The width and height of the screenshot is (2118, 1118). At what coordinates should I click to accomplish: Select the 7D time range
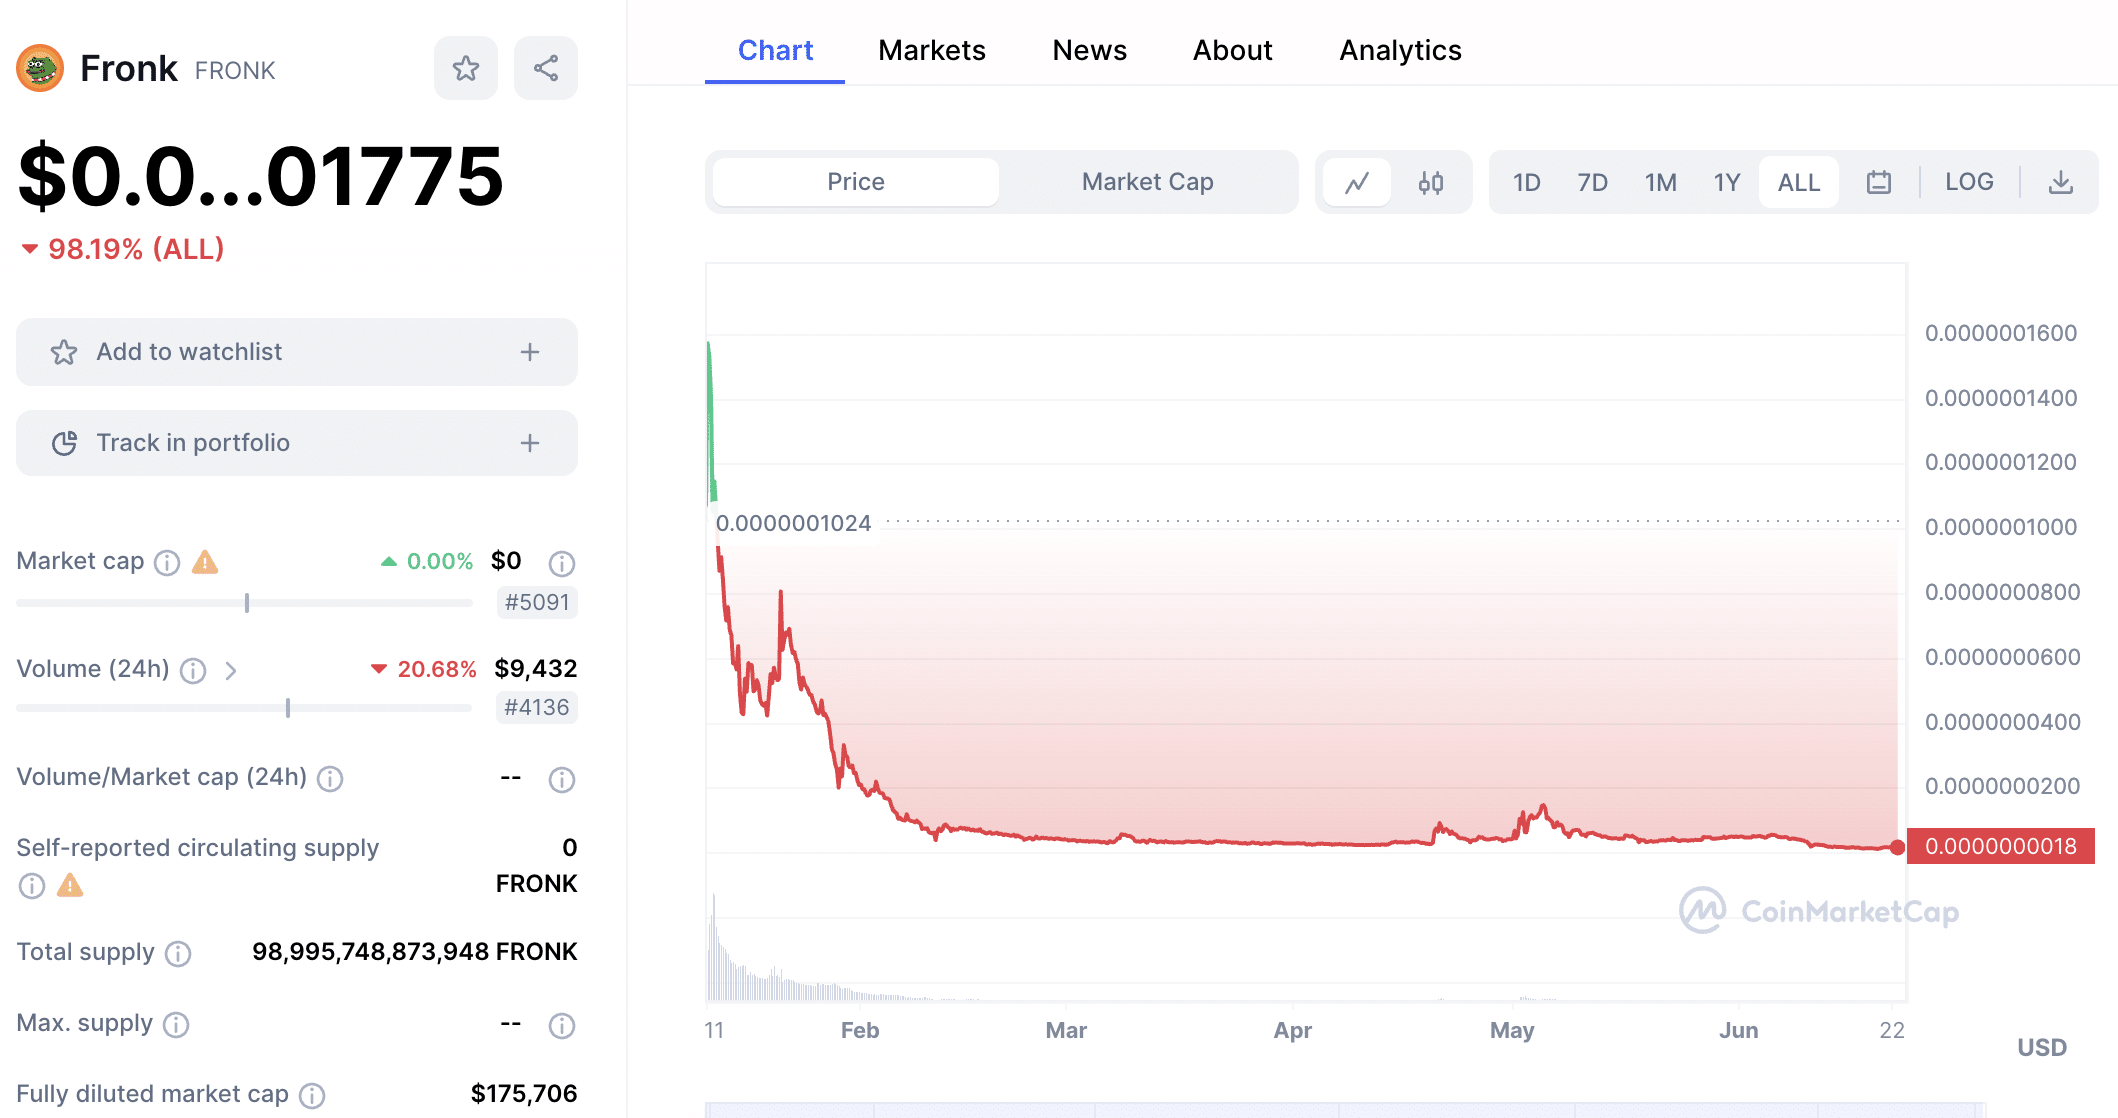point(1593,182)
